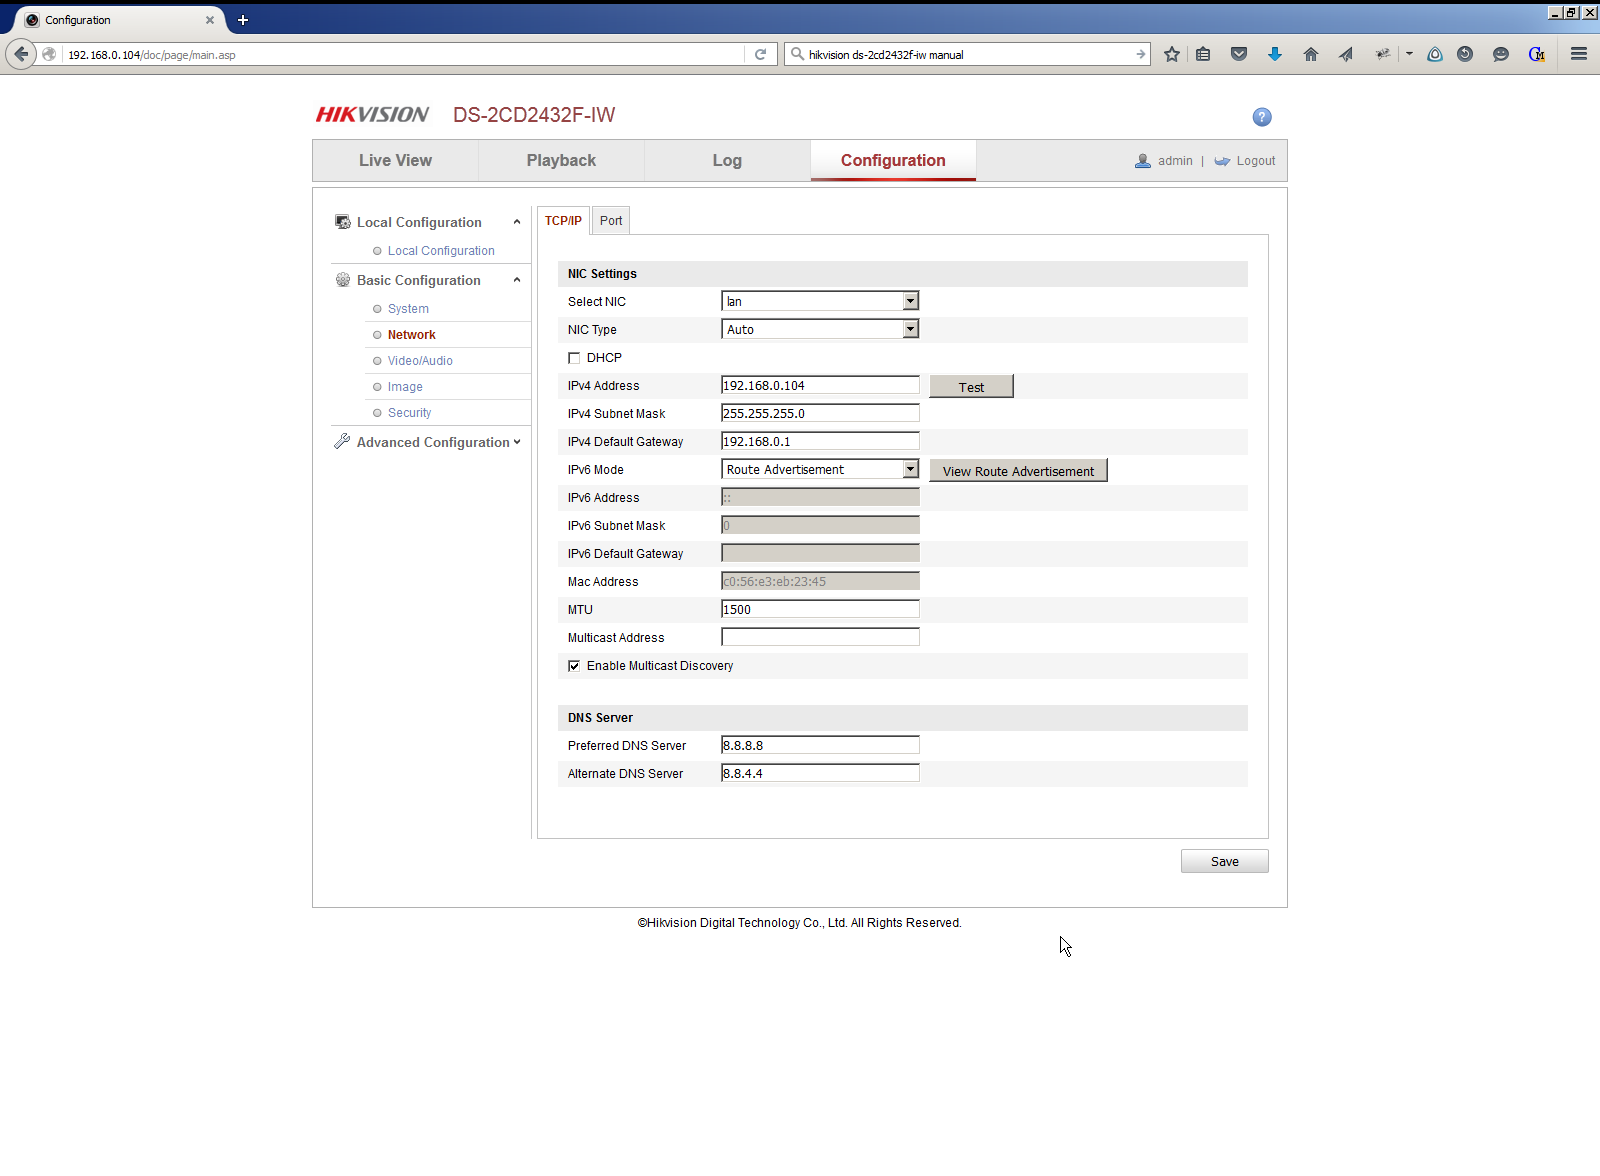This screenshot has height=1176, width=1600.
Task: Click the Test button for IPv4 address
Action: click(971, 387)
